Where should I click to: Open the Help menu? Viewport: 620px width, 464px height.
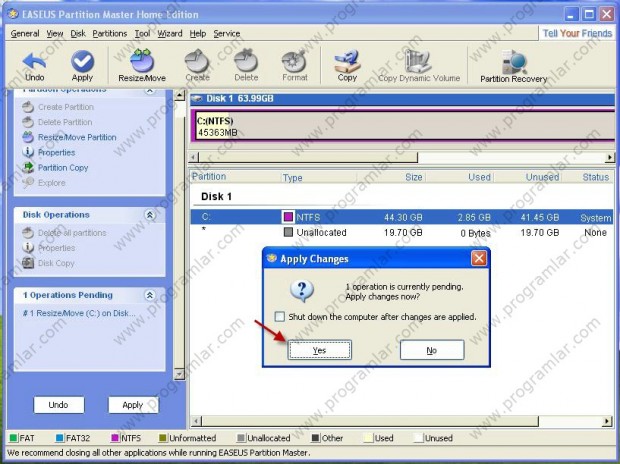point(198,34)
